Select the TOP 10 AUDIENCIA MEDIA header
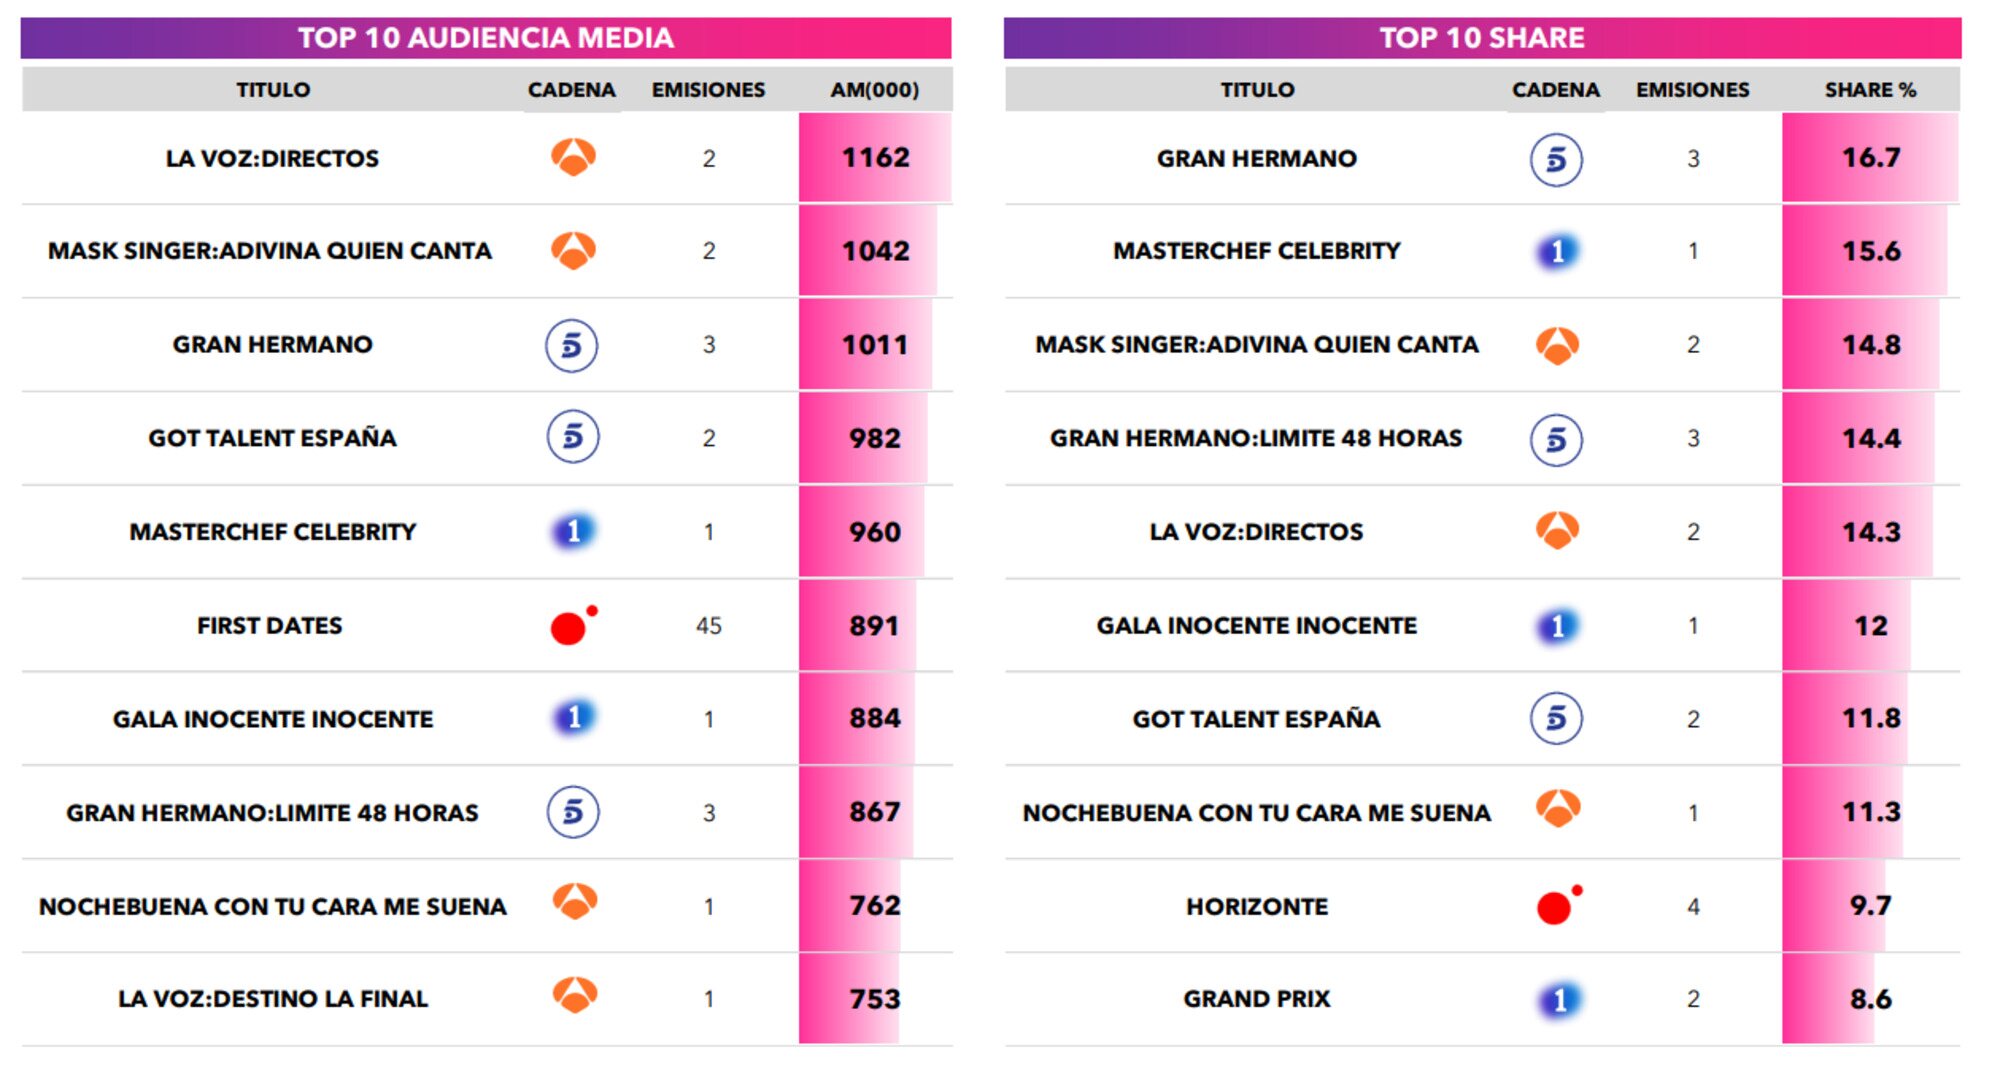 486,38
